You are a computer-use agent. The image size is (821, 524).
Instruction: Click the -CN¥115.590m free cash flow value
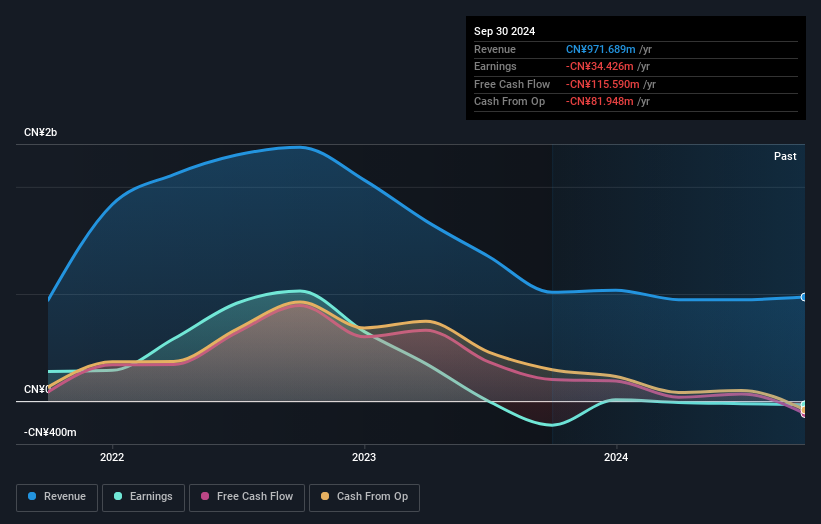point(603,84)
